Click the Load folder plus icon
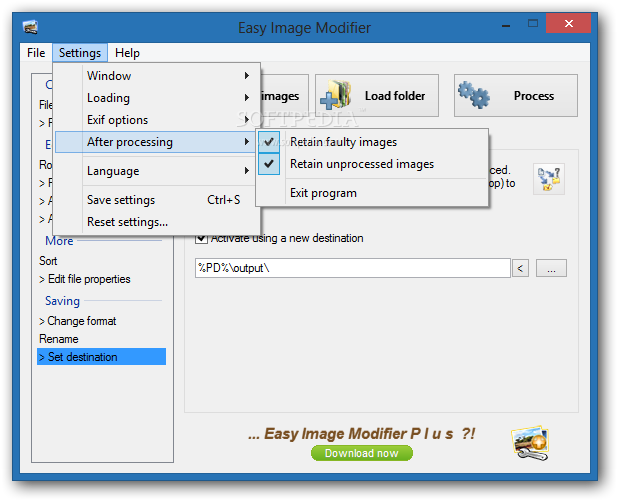618x501 pixels. click(x=335, y=94)
